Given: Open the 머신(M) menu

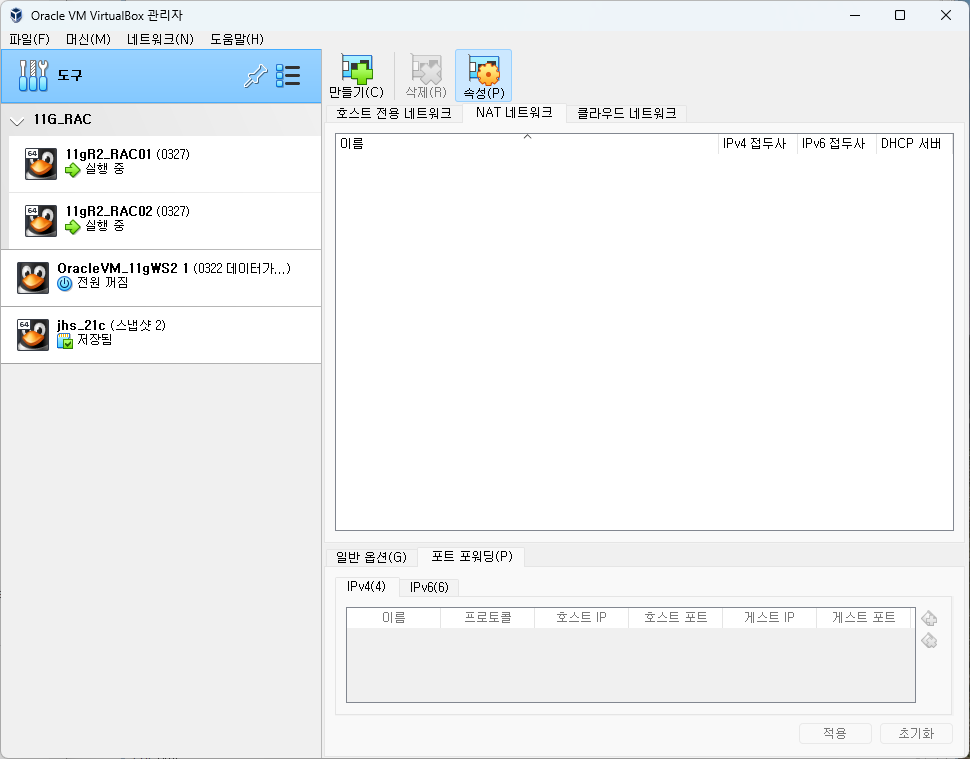Looking at the screenshot, I should point(88,40).
